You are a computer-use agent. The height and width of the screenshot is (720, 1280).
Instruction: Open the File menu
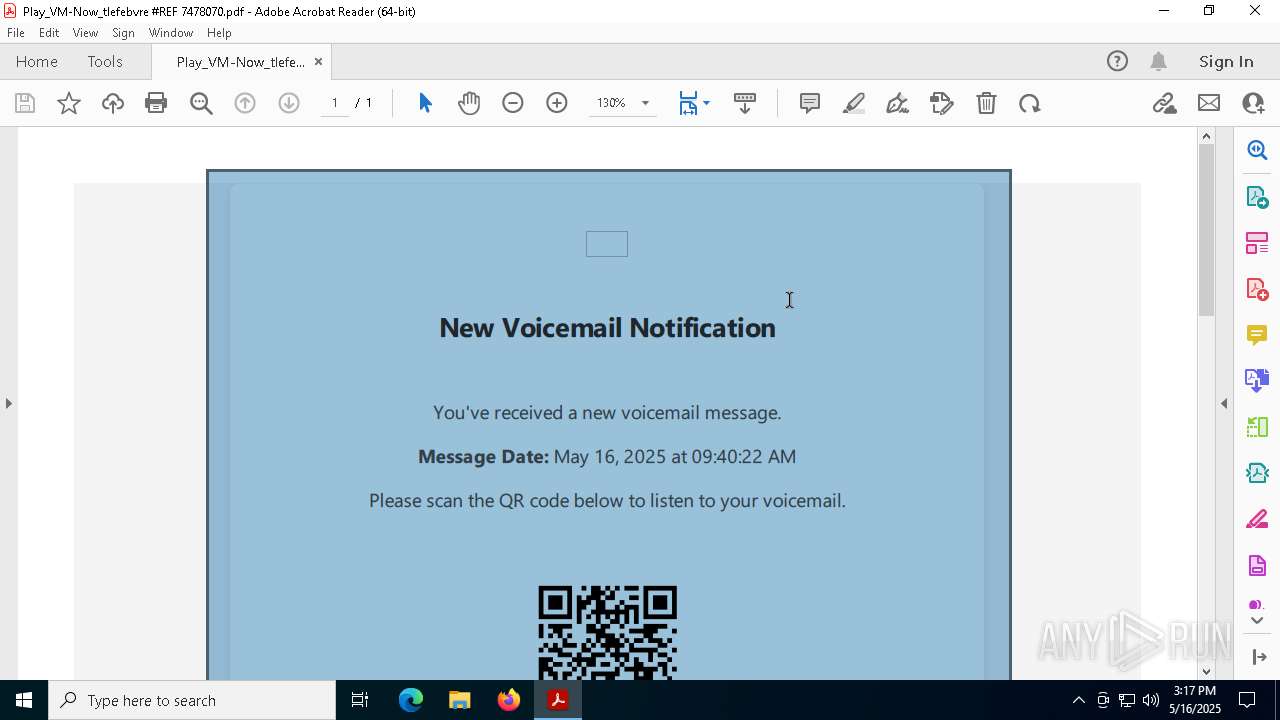tap(16, 33)
